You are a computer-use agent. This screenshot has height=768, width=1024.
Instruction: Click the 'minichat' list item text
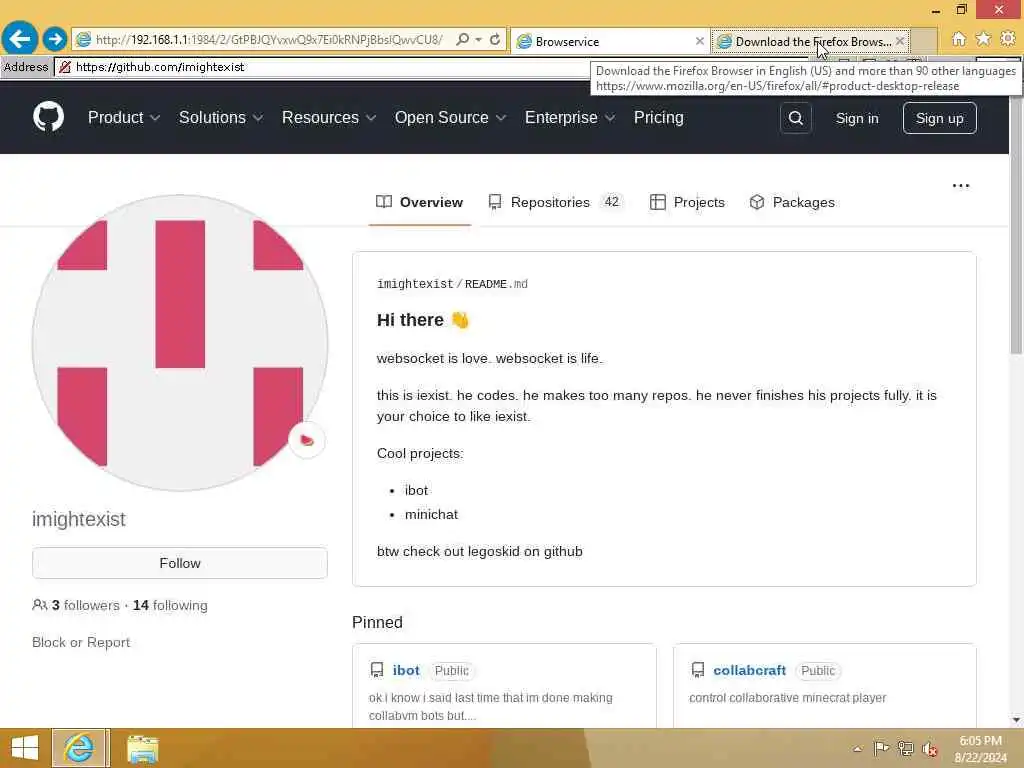click(431, 515)
